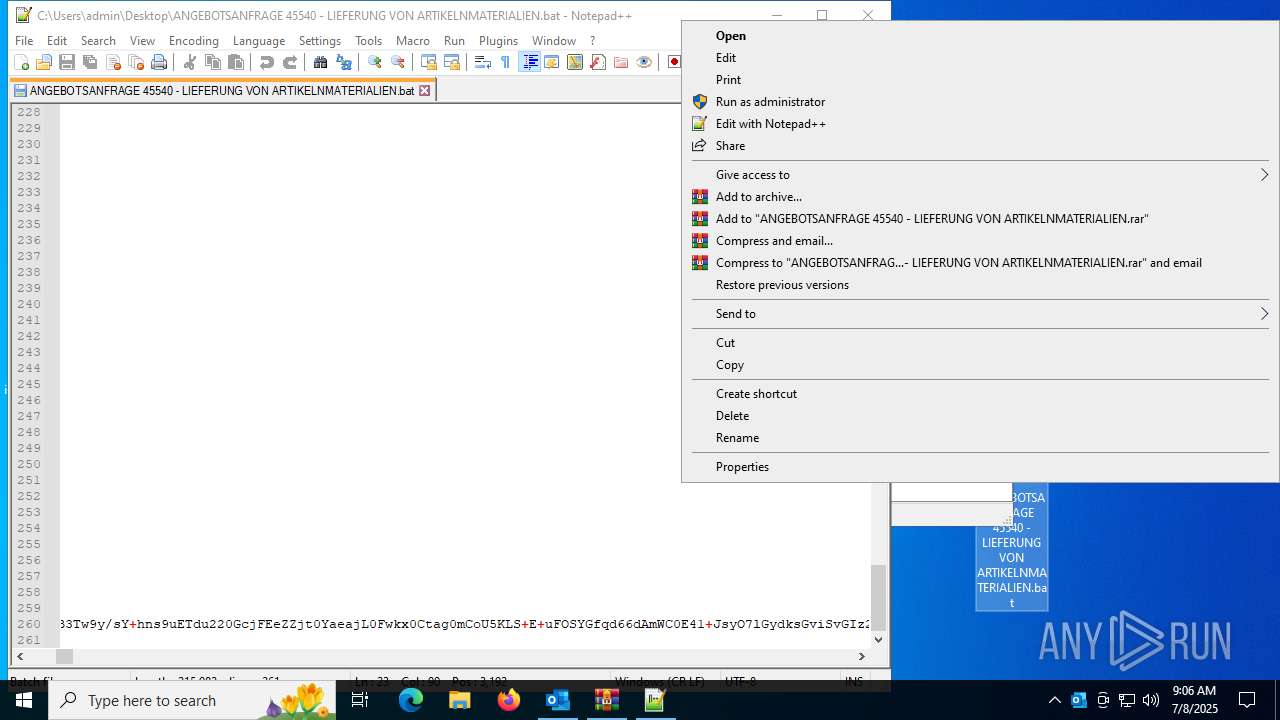Open the Search menu

98,41
